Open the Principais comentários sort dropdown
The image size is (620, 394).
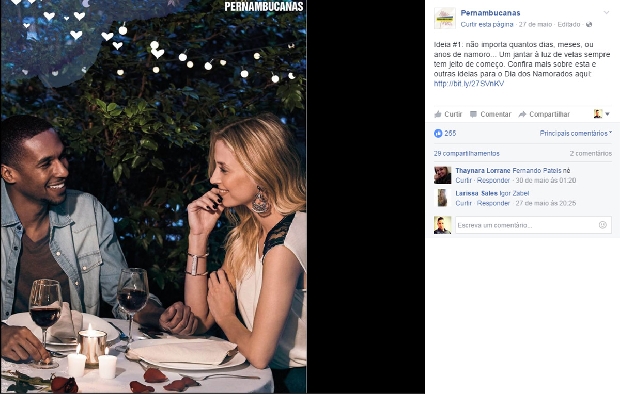point(576,133)
